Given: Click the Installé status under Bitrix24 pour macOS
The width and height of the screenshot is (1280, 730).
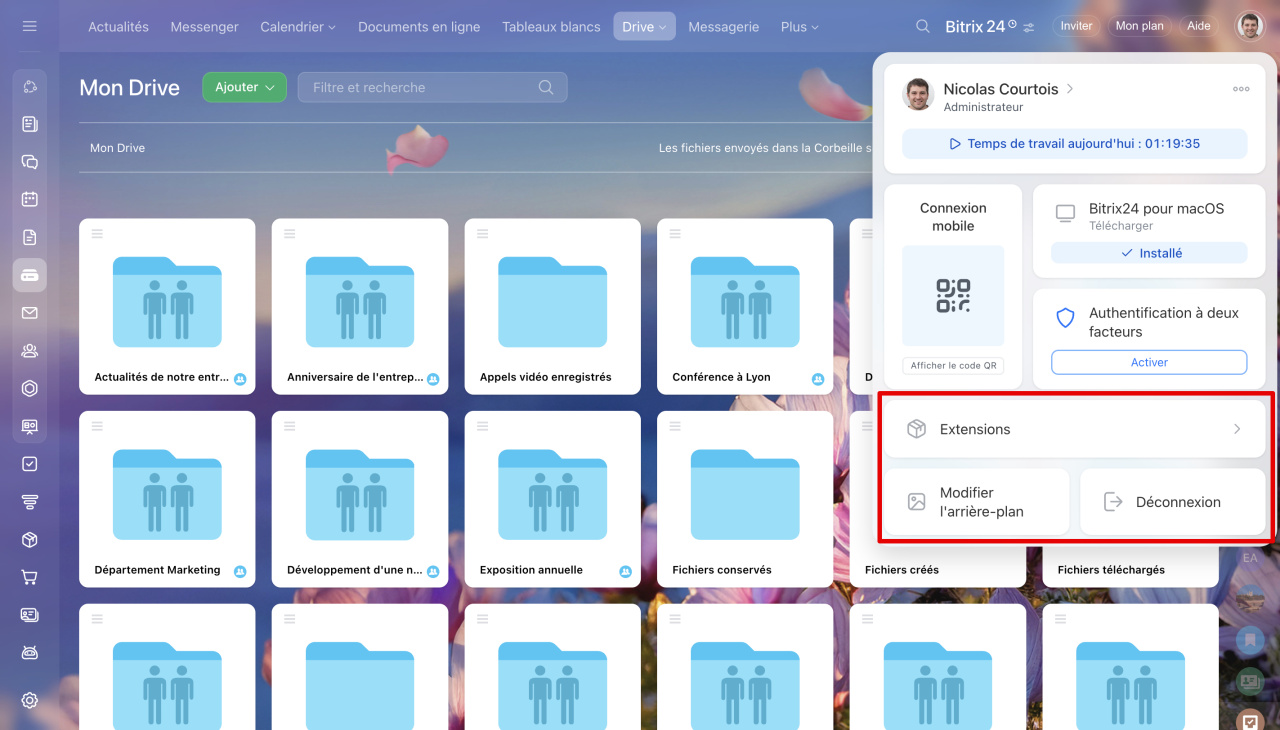Looking at the screenshot, I should (1149, 253).
